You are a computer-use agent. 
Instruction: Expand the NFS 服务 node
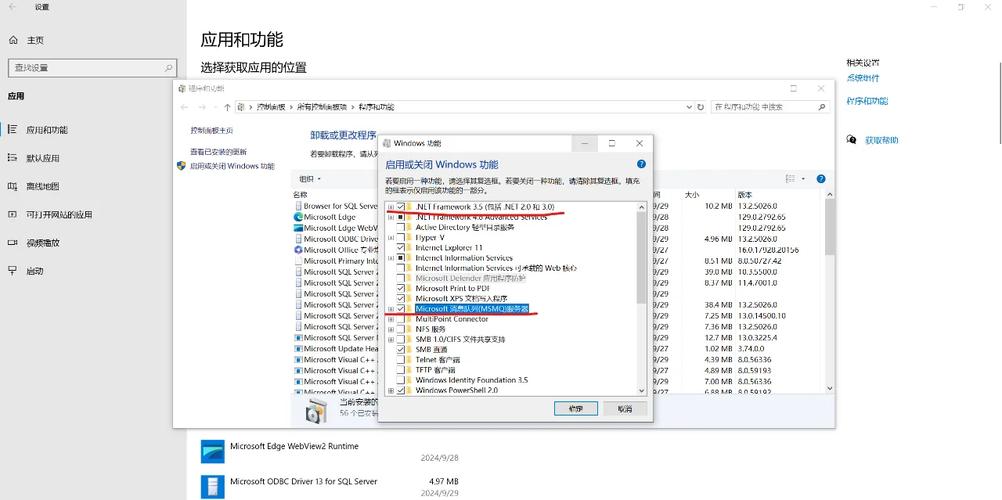[390, 329]
